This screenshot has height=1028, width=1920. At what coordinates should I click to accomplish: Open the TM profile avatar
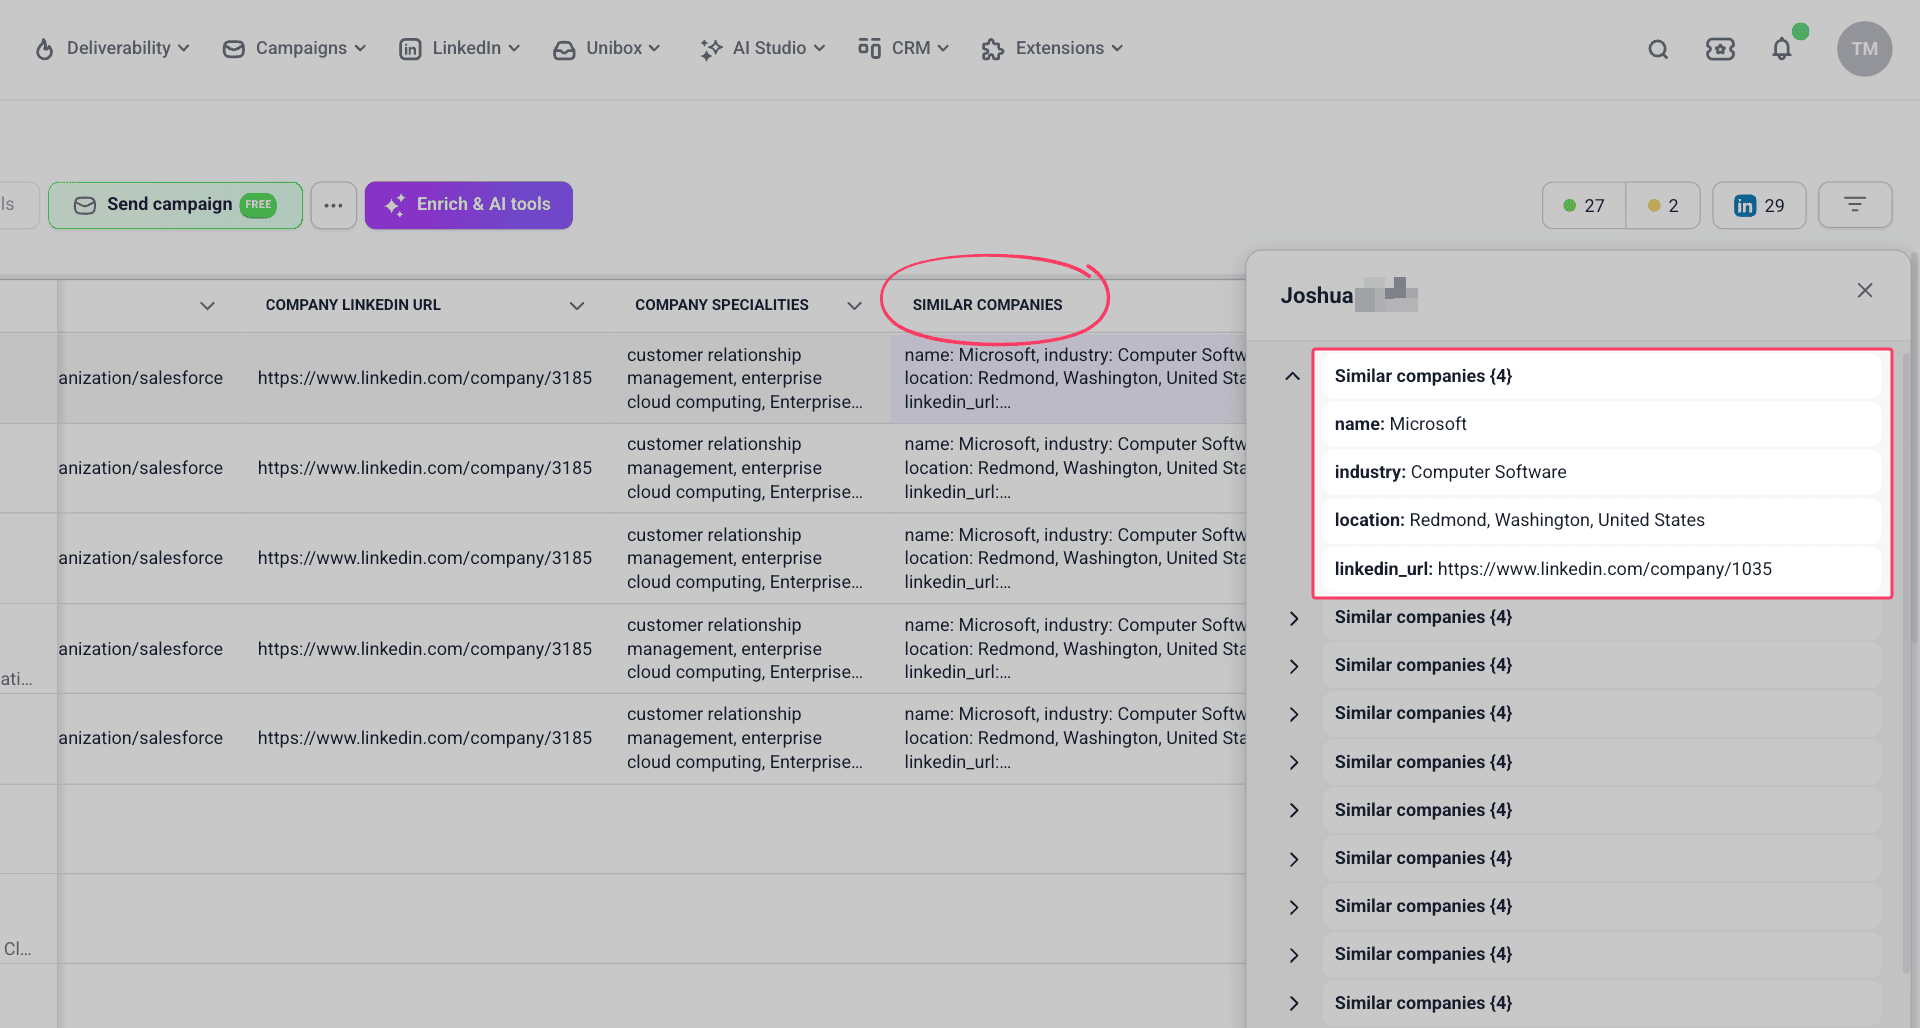pos(1864,49)
